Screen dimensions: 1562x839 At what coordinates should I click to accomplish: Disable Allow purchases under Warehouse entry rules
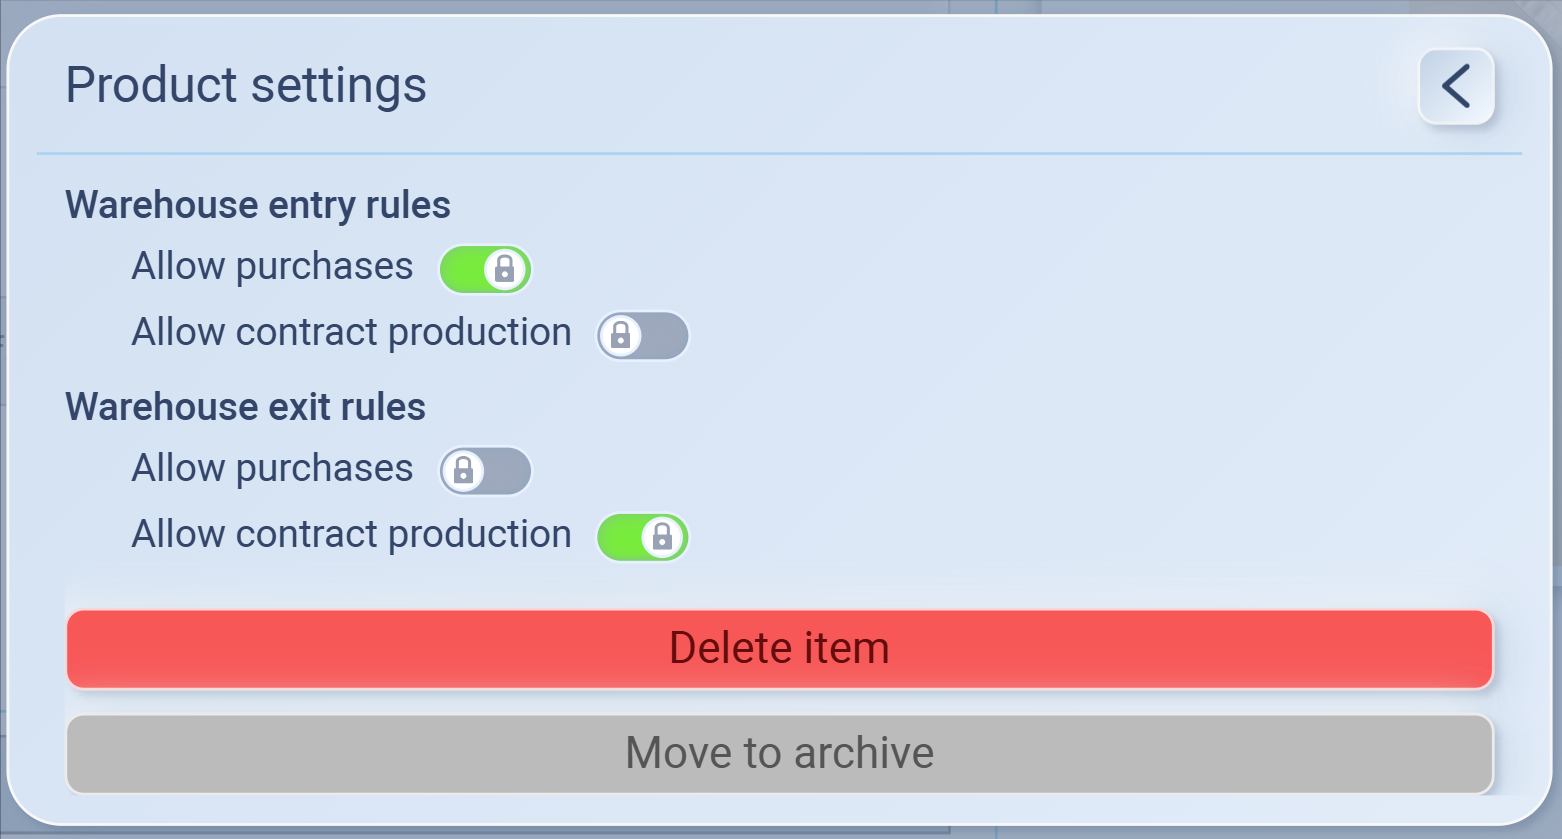tap(485, 269)
